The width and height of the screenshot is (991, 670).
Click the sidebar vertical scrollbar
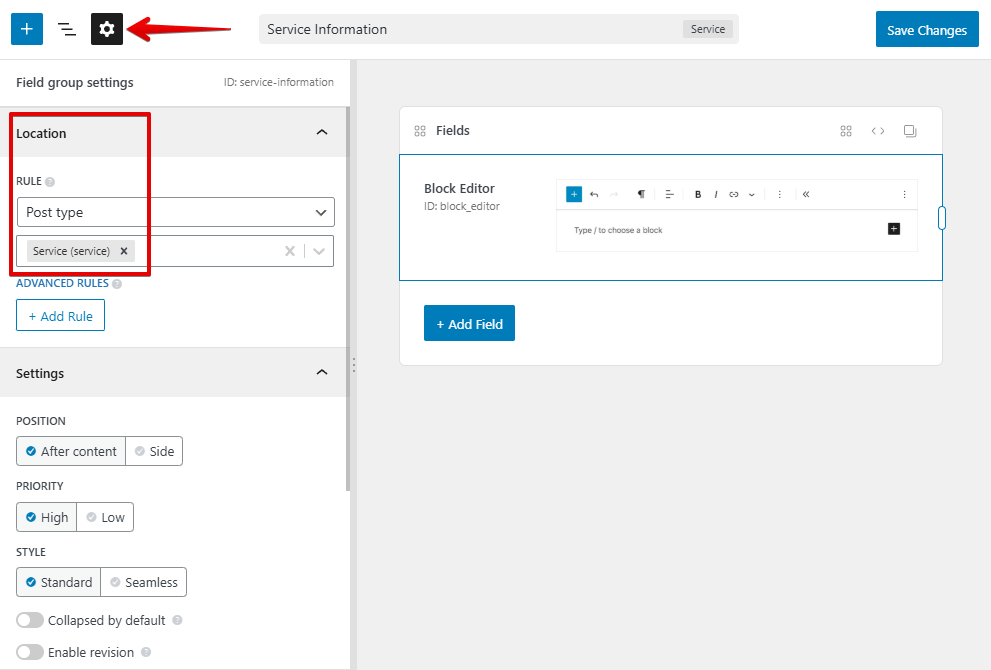tap(348, 300)
